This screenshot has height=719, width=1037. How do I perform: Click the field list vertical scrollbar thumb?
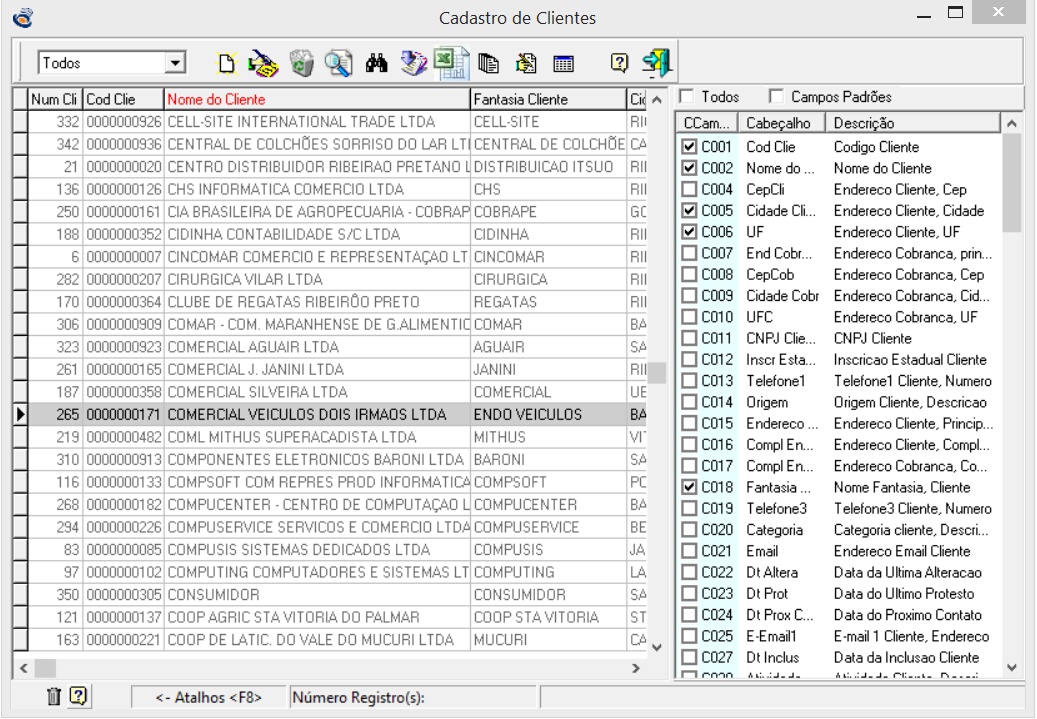pyautogui.click(x=1011, y=183)
